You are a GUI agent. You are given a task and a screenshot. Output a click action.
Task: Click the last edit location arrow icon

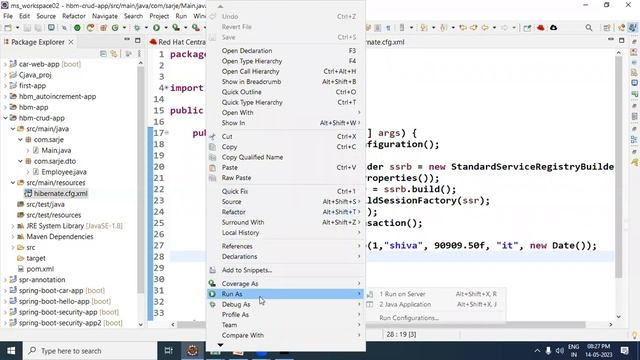(x=463, y=28)
